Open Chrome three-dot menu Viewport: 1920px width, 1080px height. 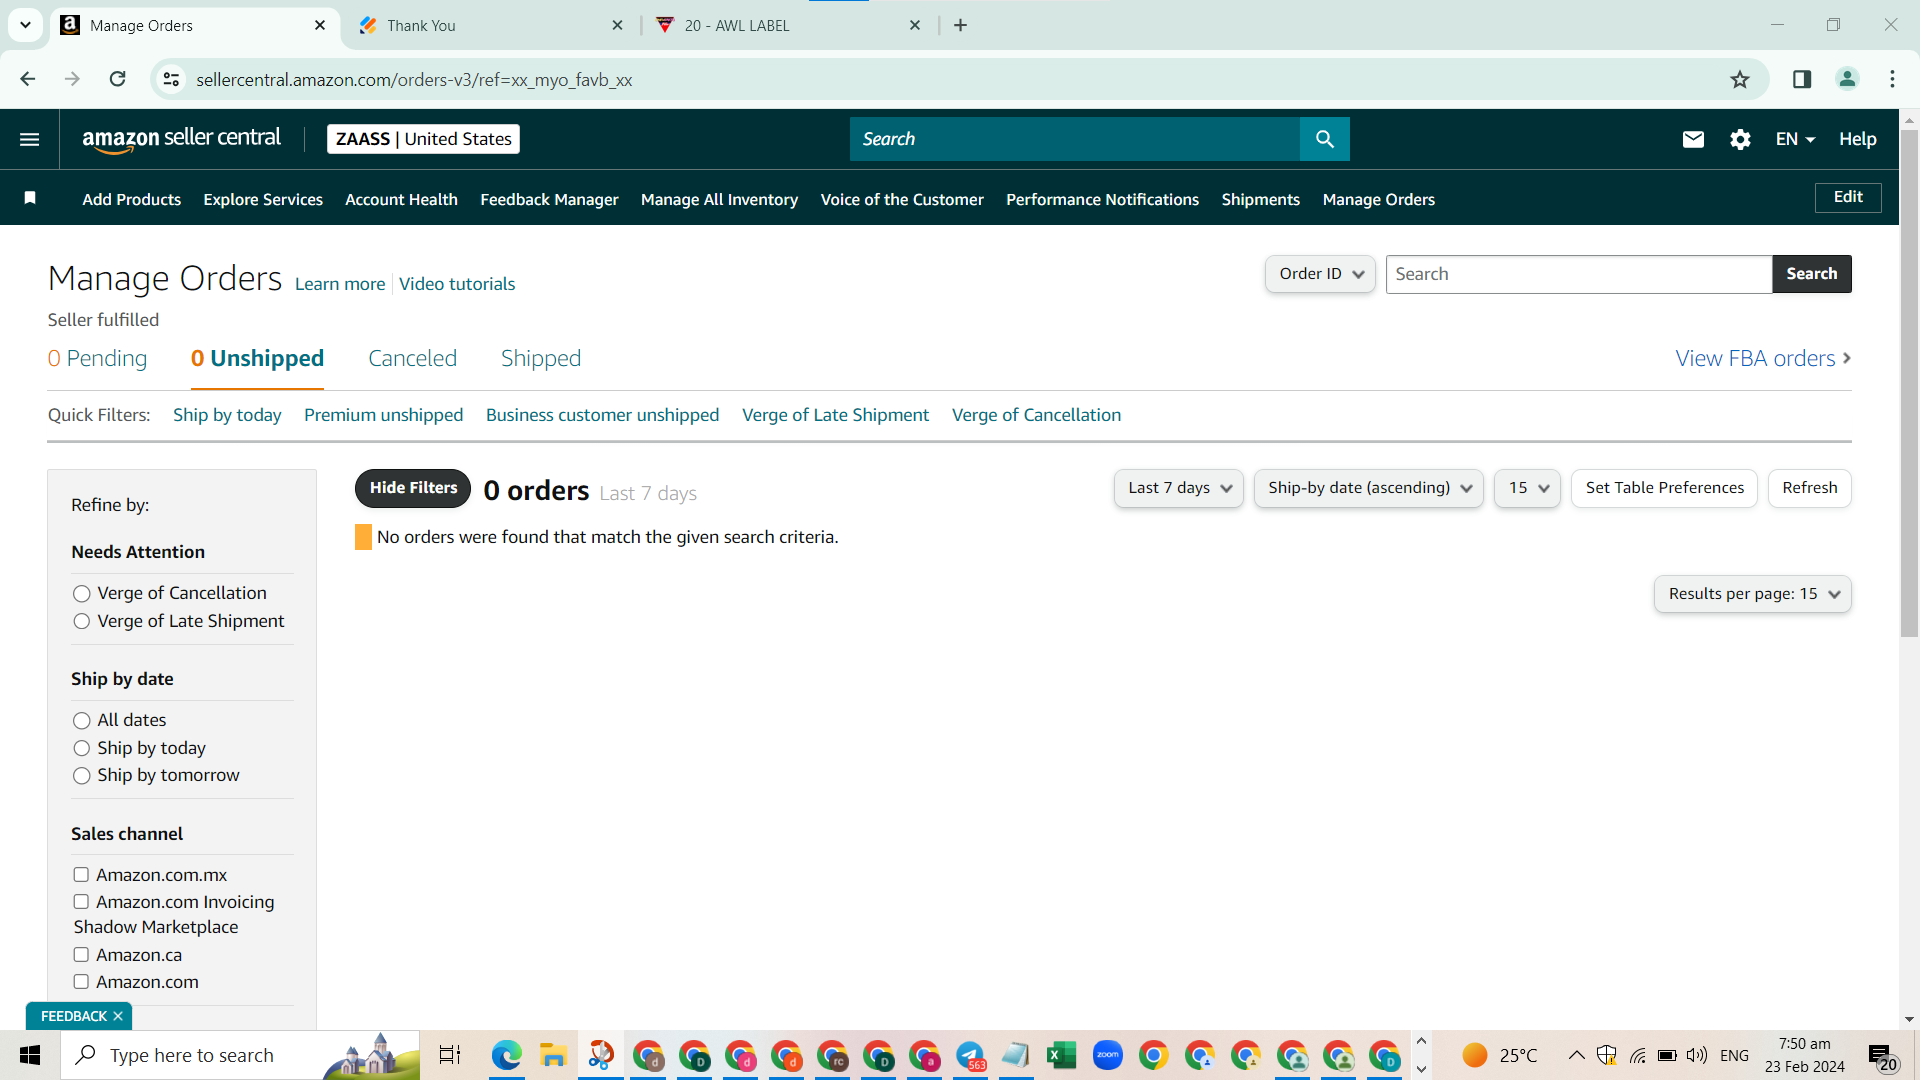pyautogui.click(x=1892, y=79)
